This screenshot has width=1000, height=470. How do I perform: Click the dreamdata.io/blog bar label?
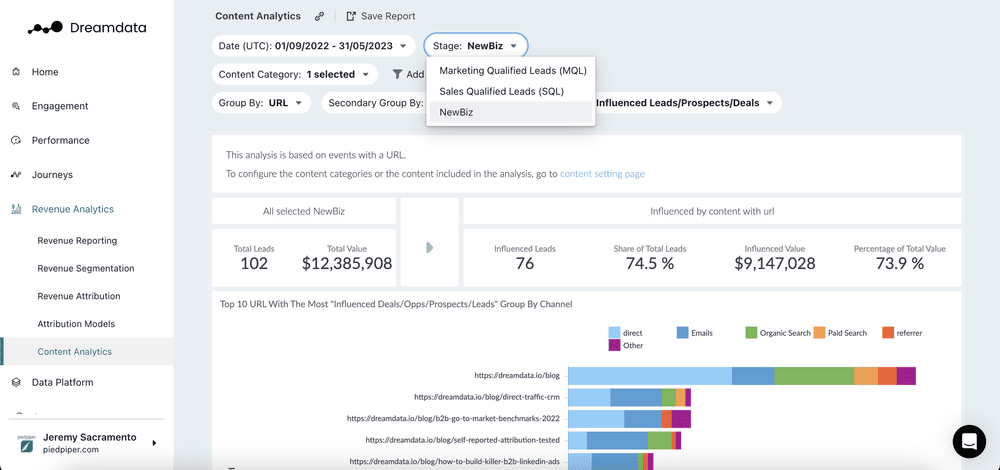tap(517, 376)
